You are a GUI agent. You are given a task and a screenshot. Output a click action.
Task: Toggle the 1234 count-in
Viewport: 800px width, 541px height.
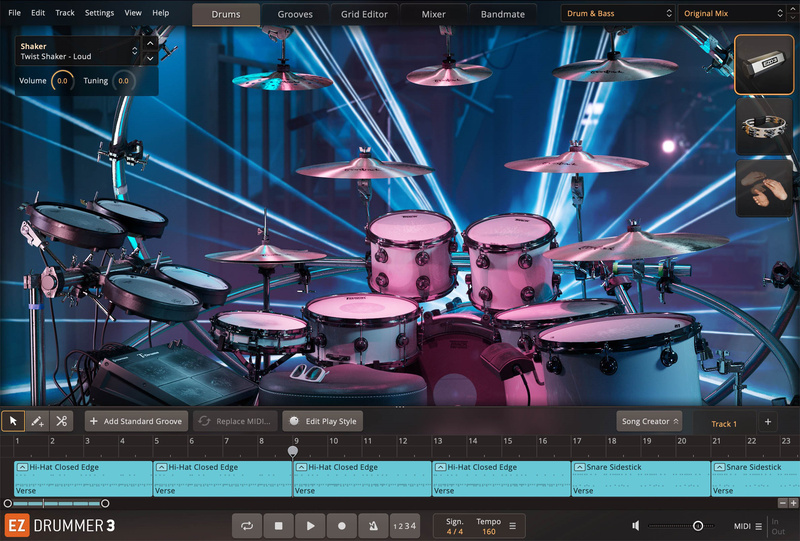pos(405,526)
